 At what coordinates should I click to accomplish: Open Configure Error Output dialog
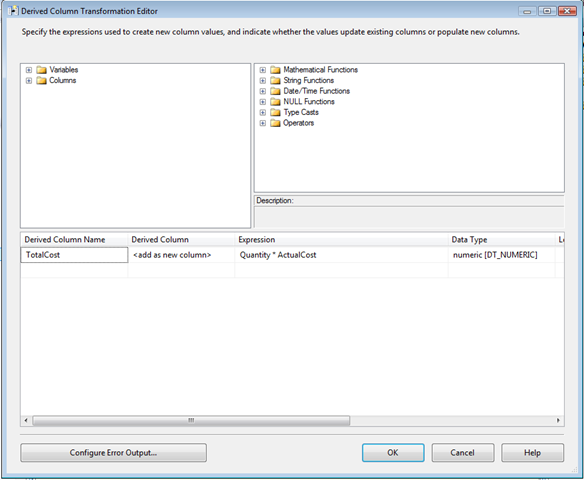pyautogui.click(x=114, y=453)
